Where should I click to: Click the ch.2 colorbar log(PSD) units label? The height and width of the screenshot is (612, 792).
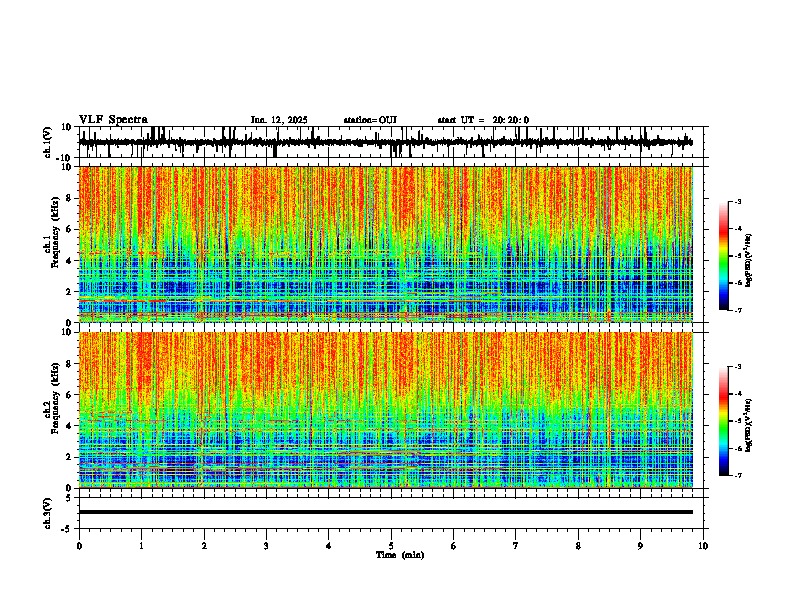[x=749, y=425]
